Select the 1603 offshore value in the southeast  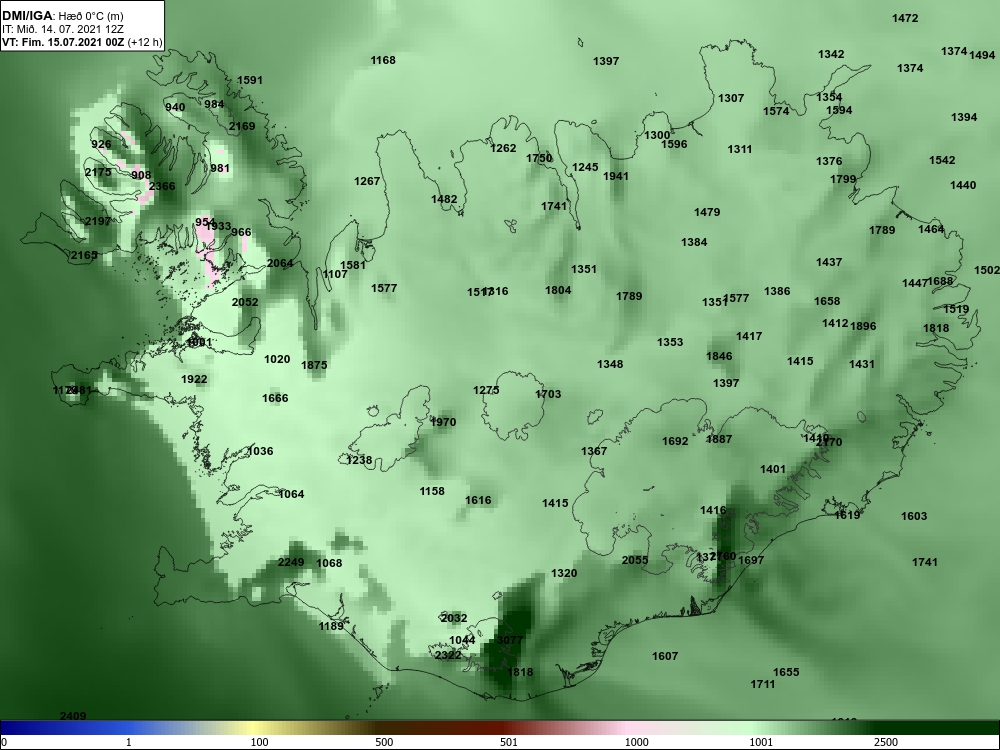[x=914, y=516]
